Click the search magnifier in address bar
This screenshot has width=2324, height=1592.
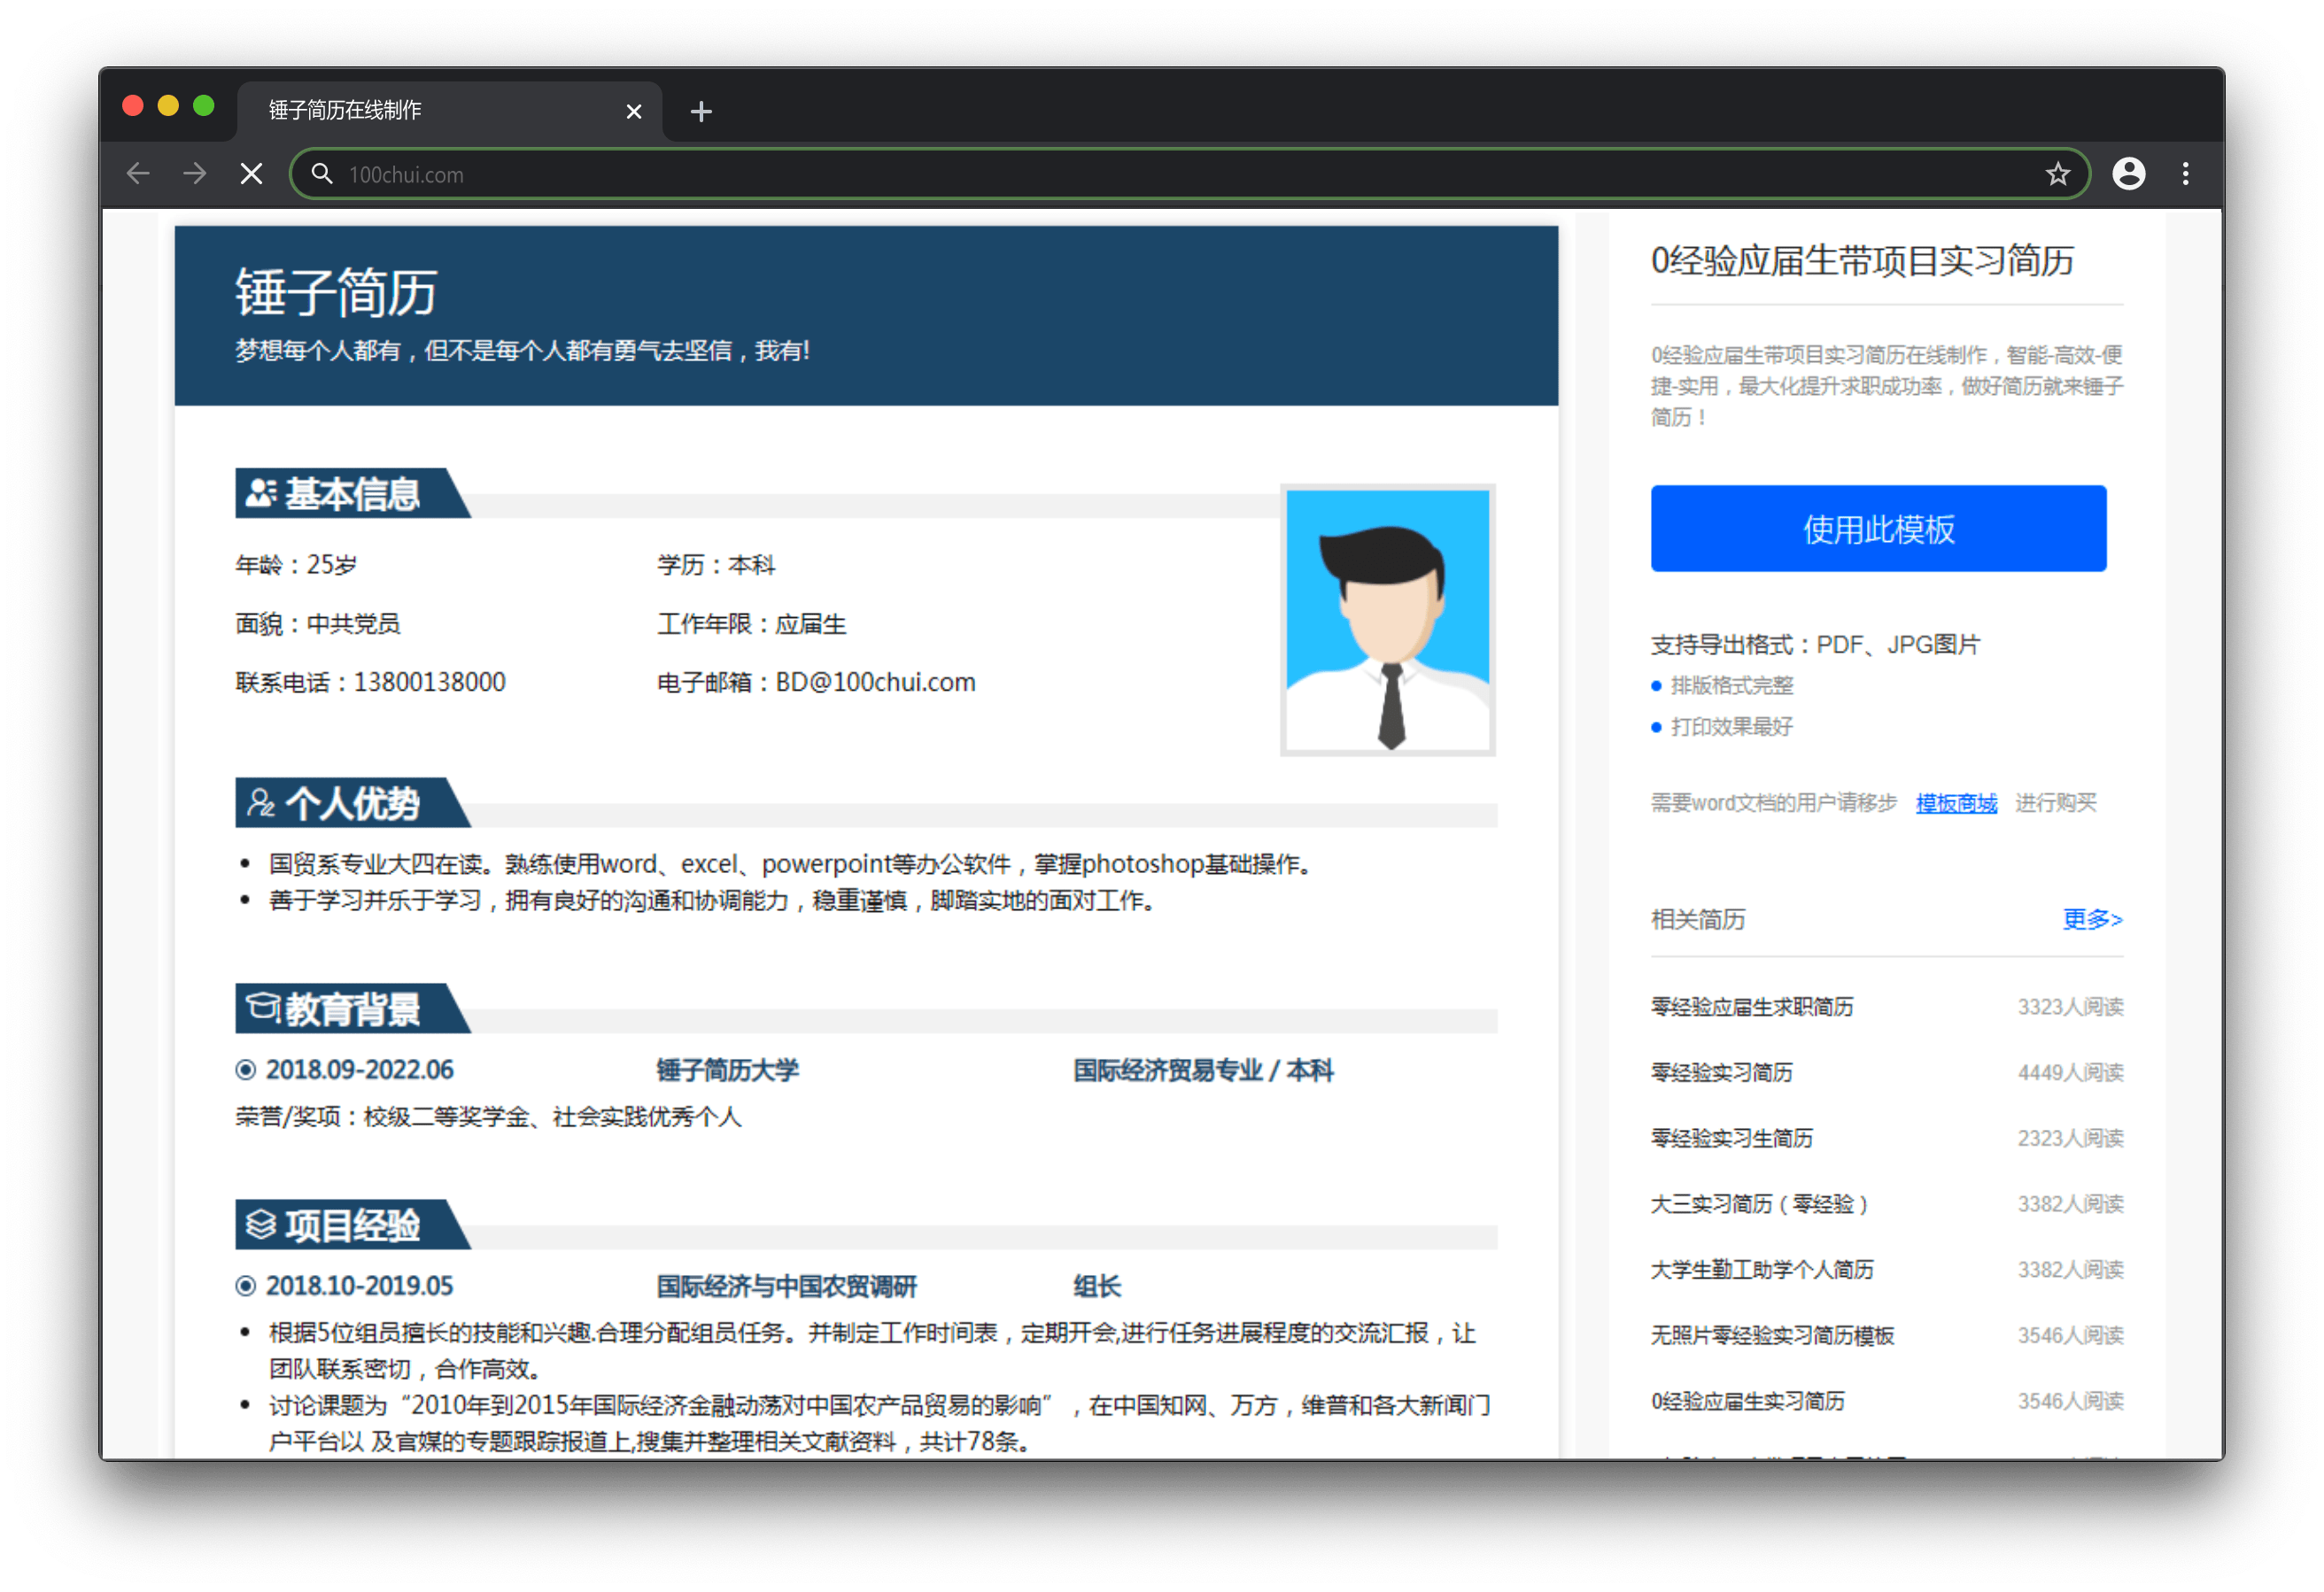pyautogui.click(x=322, y=174)
